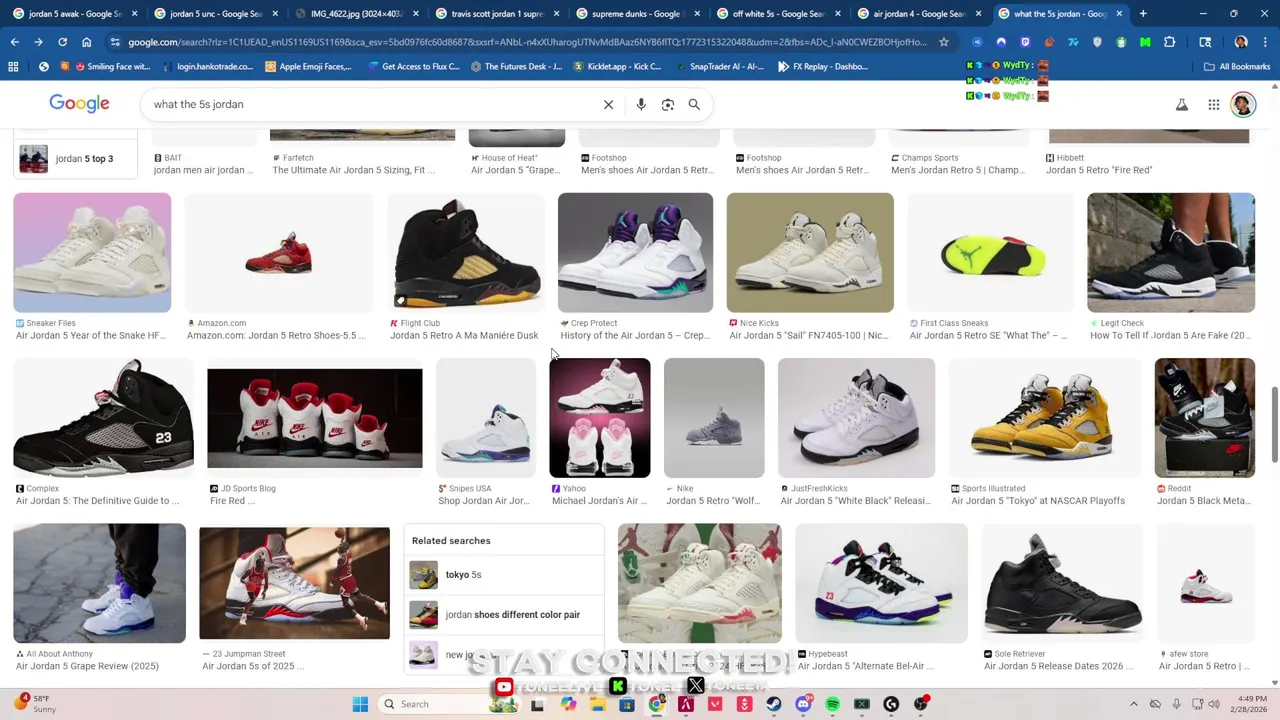The width and height of the screenshot is (1280, 720).
Task: Open the Sole Retriever Release Dates 2026 image
Action: pyautogui.click(x=1062, y=583)
